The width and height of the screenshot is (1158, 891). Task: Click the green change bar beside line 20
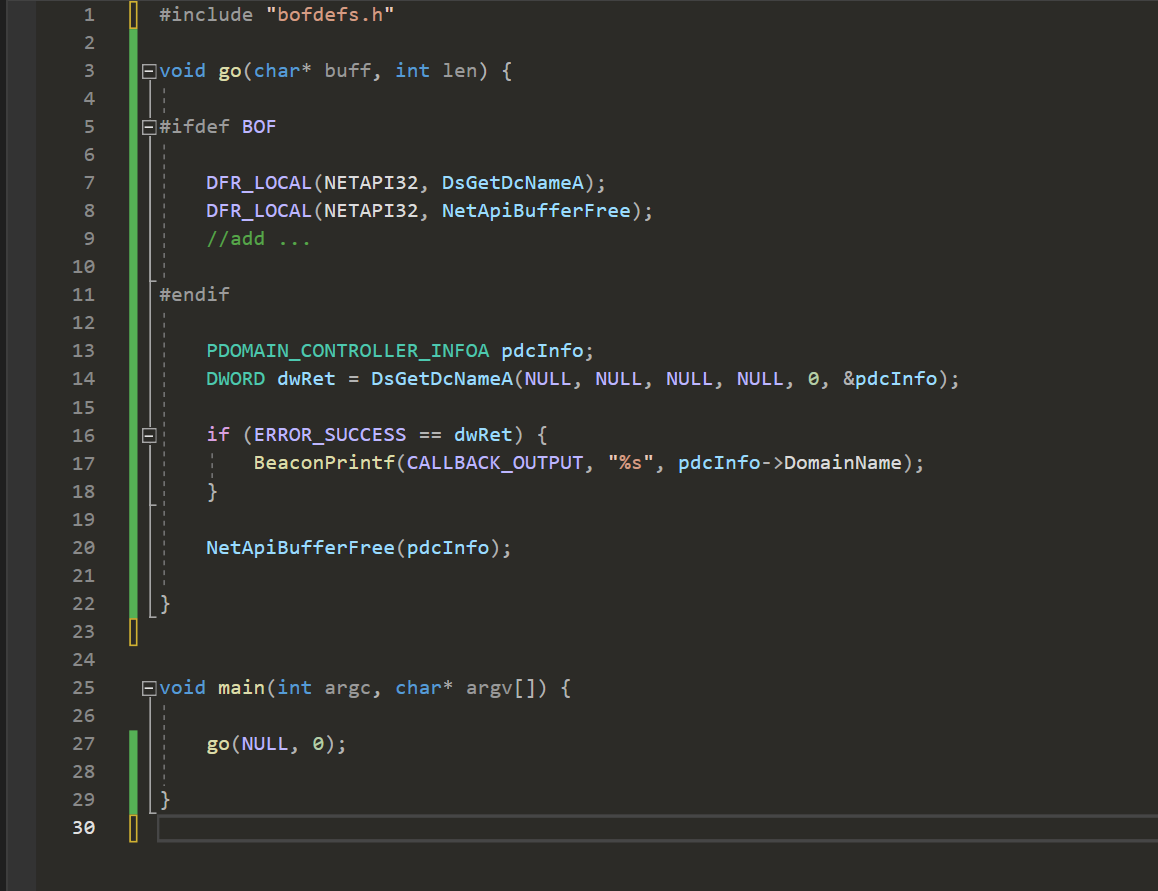click(133, 547)
